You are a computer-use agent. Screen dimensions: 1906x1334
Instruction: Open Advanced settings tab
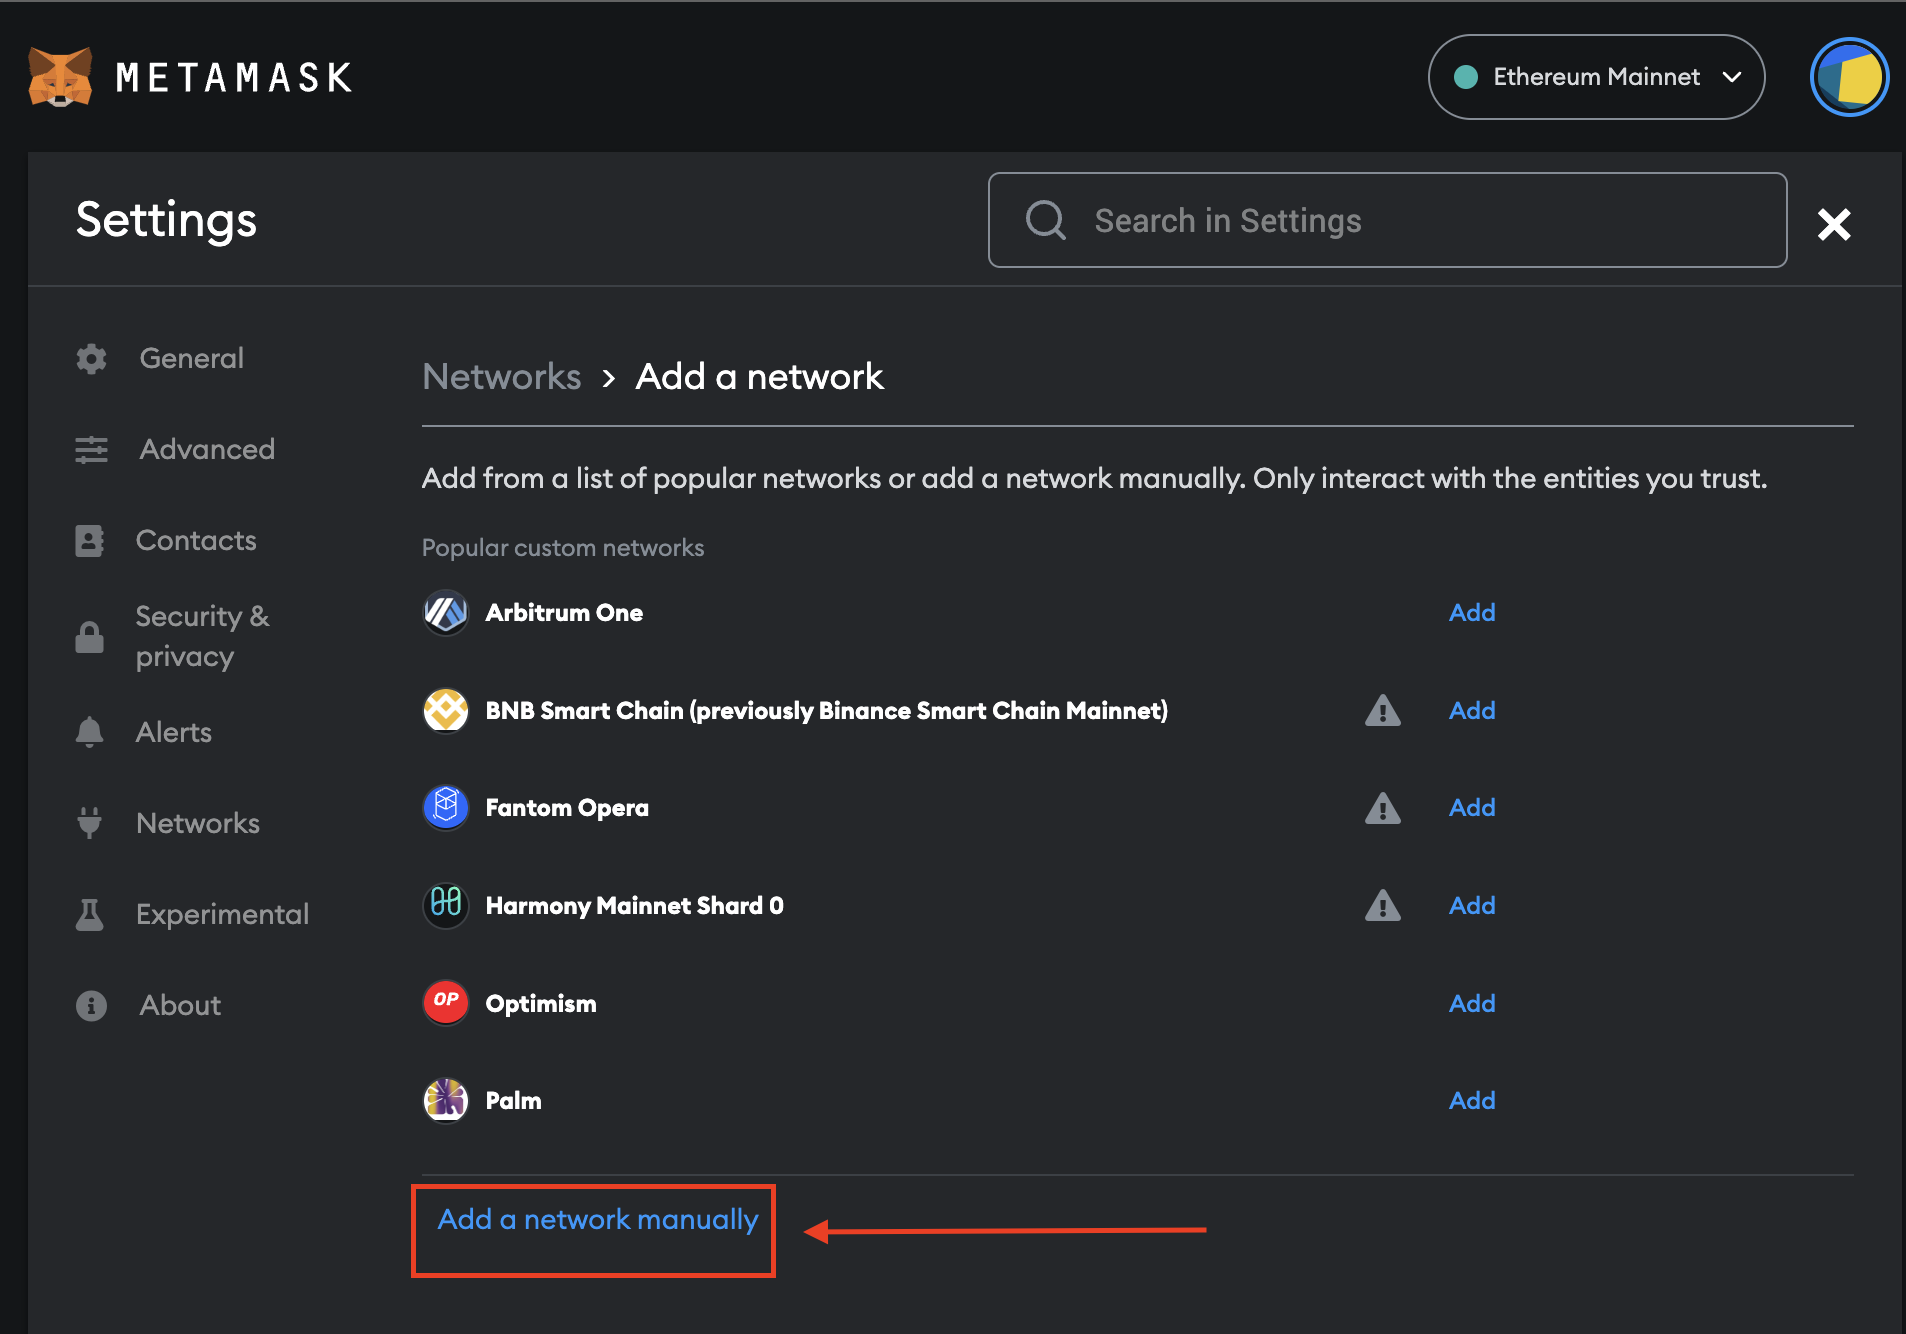click(206, 449)
